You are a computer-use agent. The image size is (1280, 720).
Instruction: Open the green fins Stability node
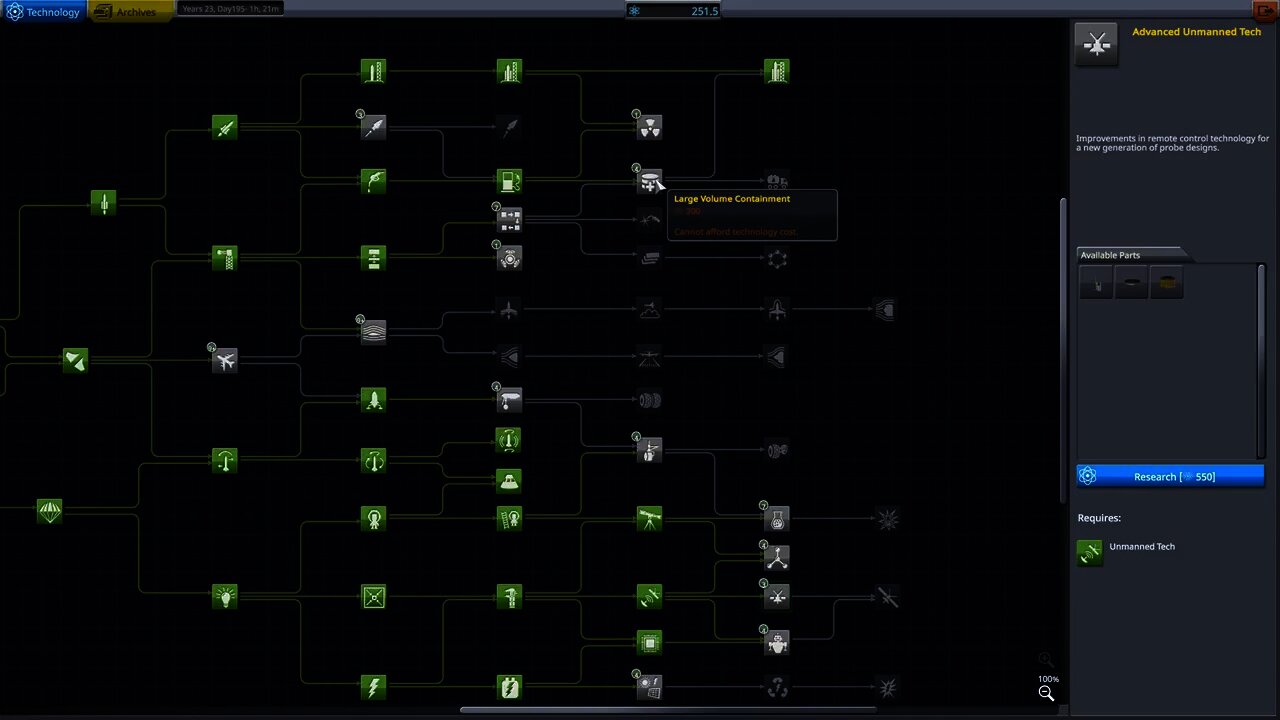75,360
